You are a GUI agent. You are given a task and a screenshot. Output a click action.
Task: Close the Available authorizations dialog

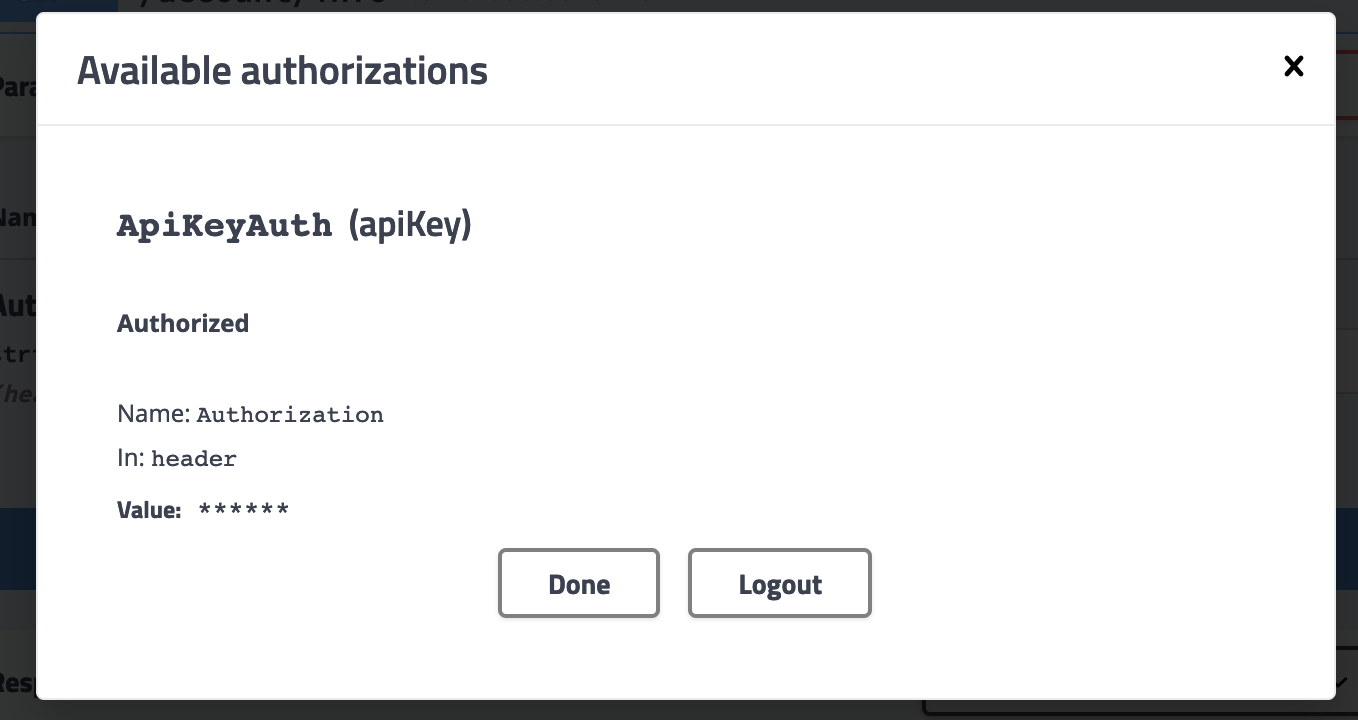point(1293,66)
